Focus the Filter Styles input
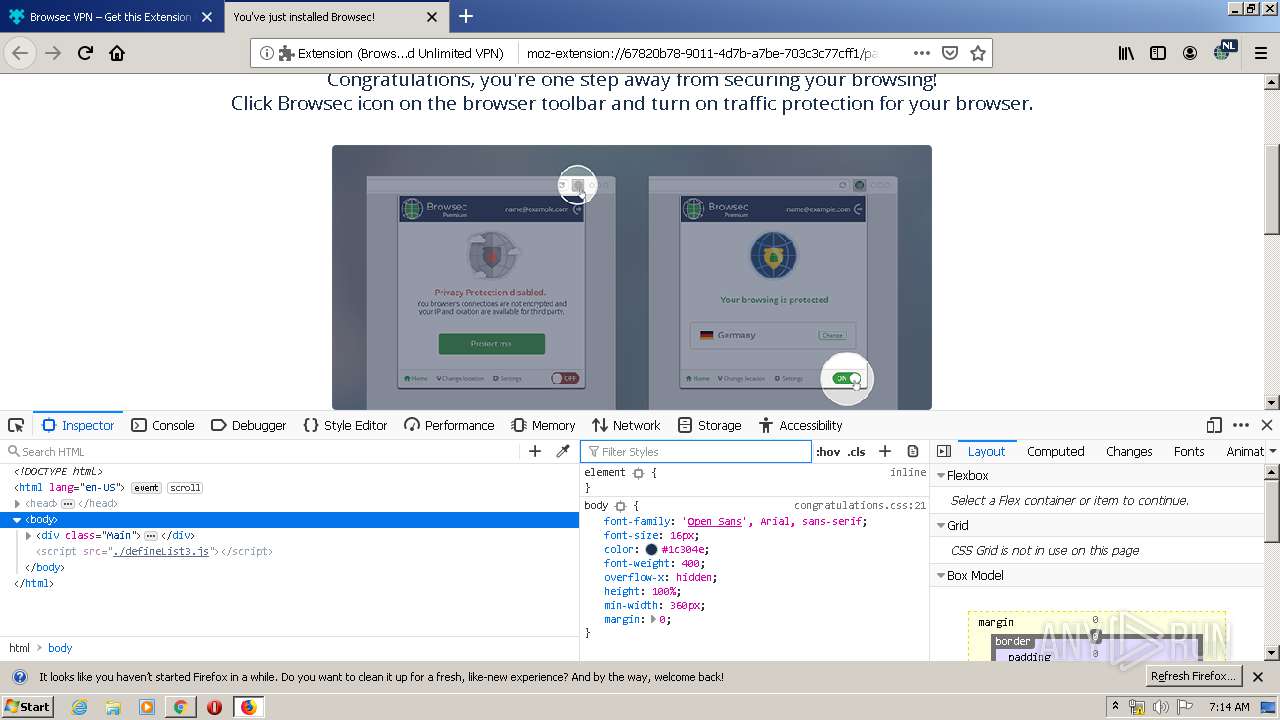The image size is (1280, 720). pos(697,452)
